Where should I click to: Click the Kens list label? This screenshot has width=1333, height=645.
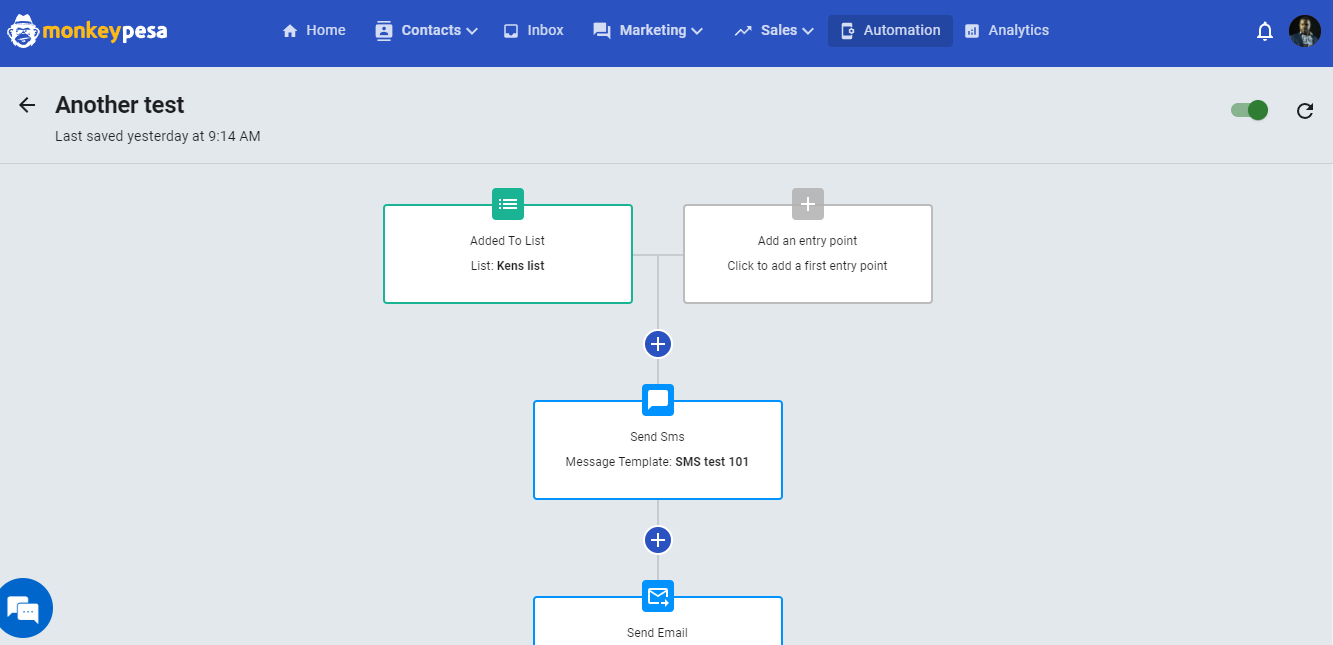pyautogui.click(x=521, y=266)
